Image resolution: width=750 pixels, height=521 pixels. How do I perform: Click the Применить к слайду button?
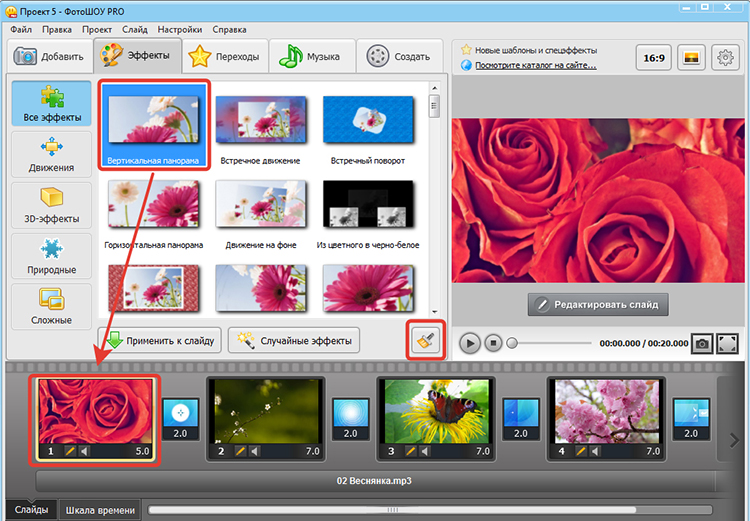click(160, 341)
